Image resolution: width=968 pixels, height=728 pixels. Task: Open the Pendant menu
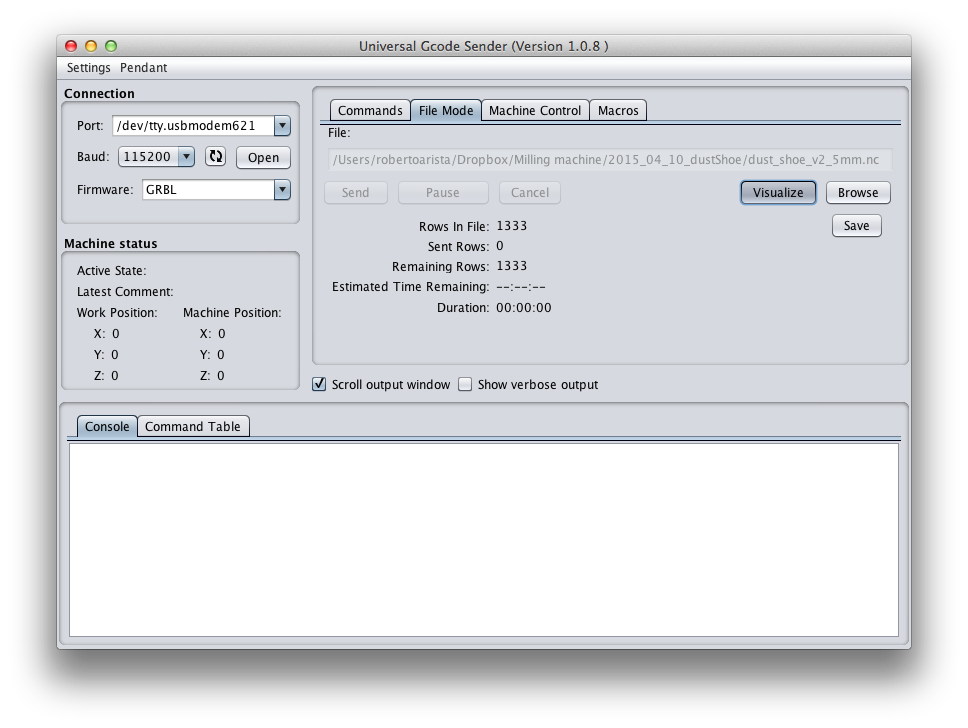(x=143, y=67)
